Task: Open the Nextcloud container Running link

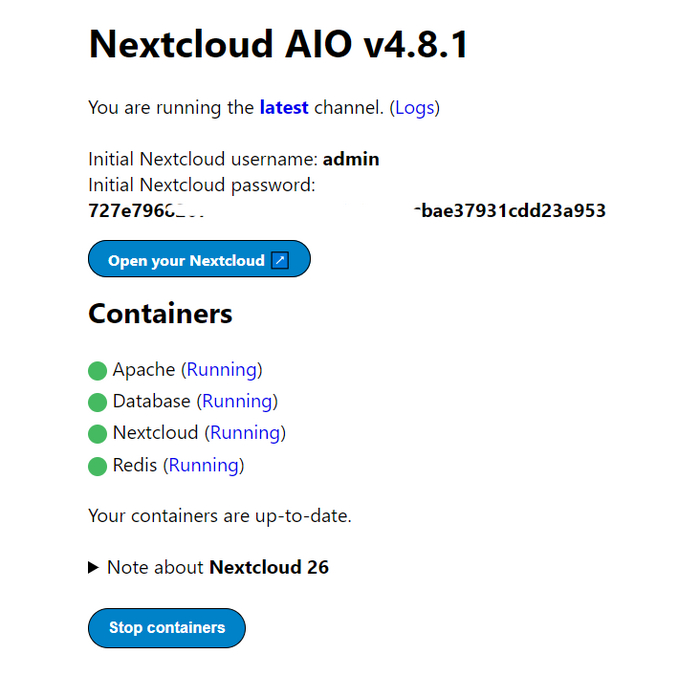Action: tap(245, 433)
